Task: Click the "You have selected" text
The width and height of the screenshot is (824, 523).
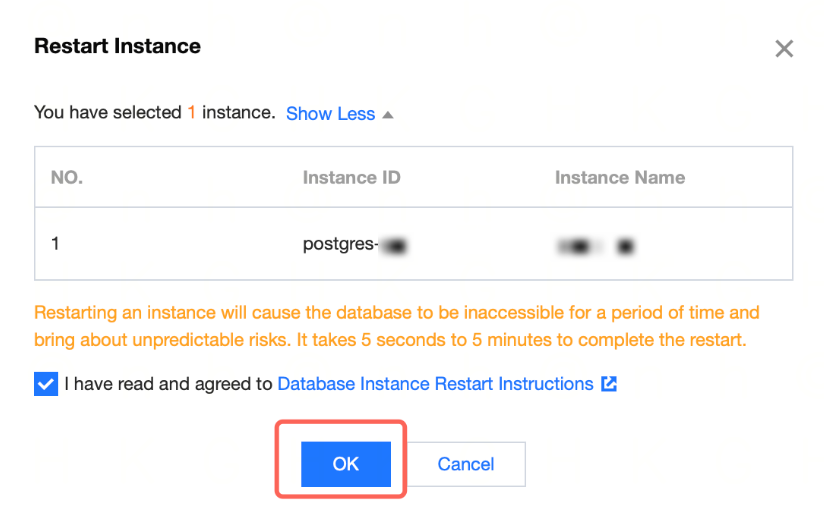Action: coord(107,113)
